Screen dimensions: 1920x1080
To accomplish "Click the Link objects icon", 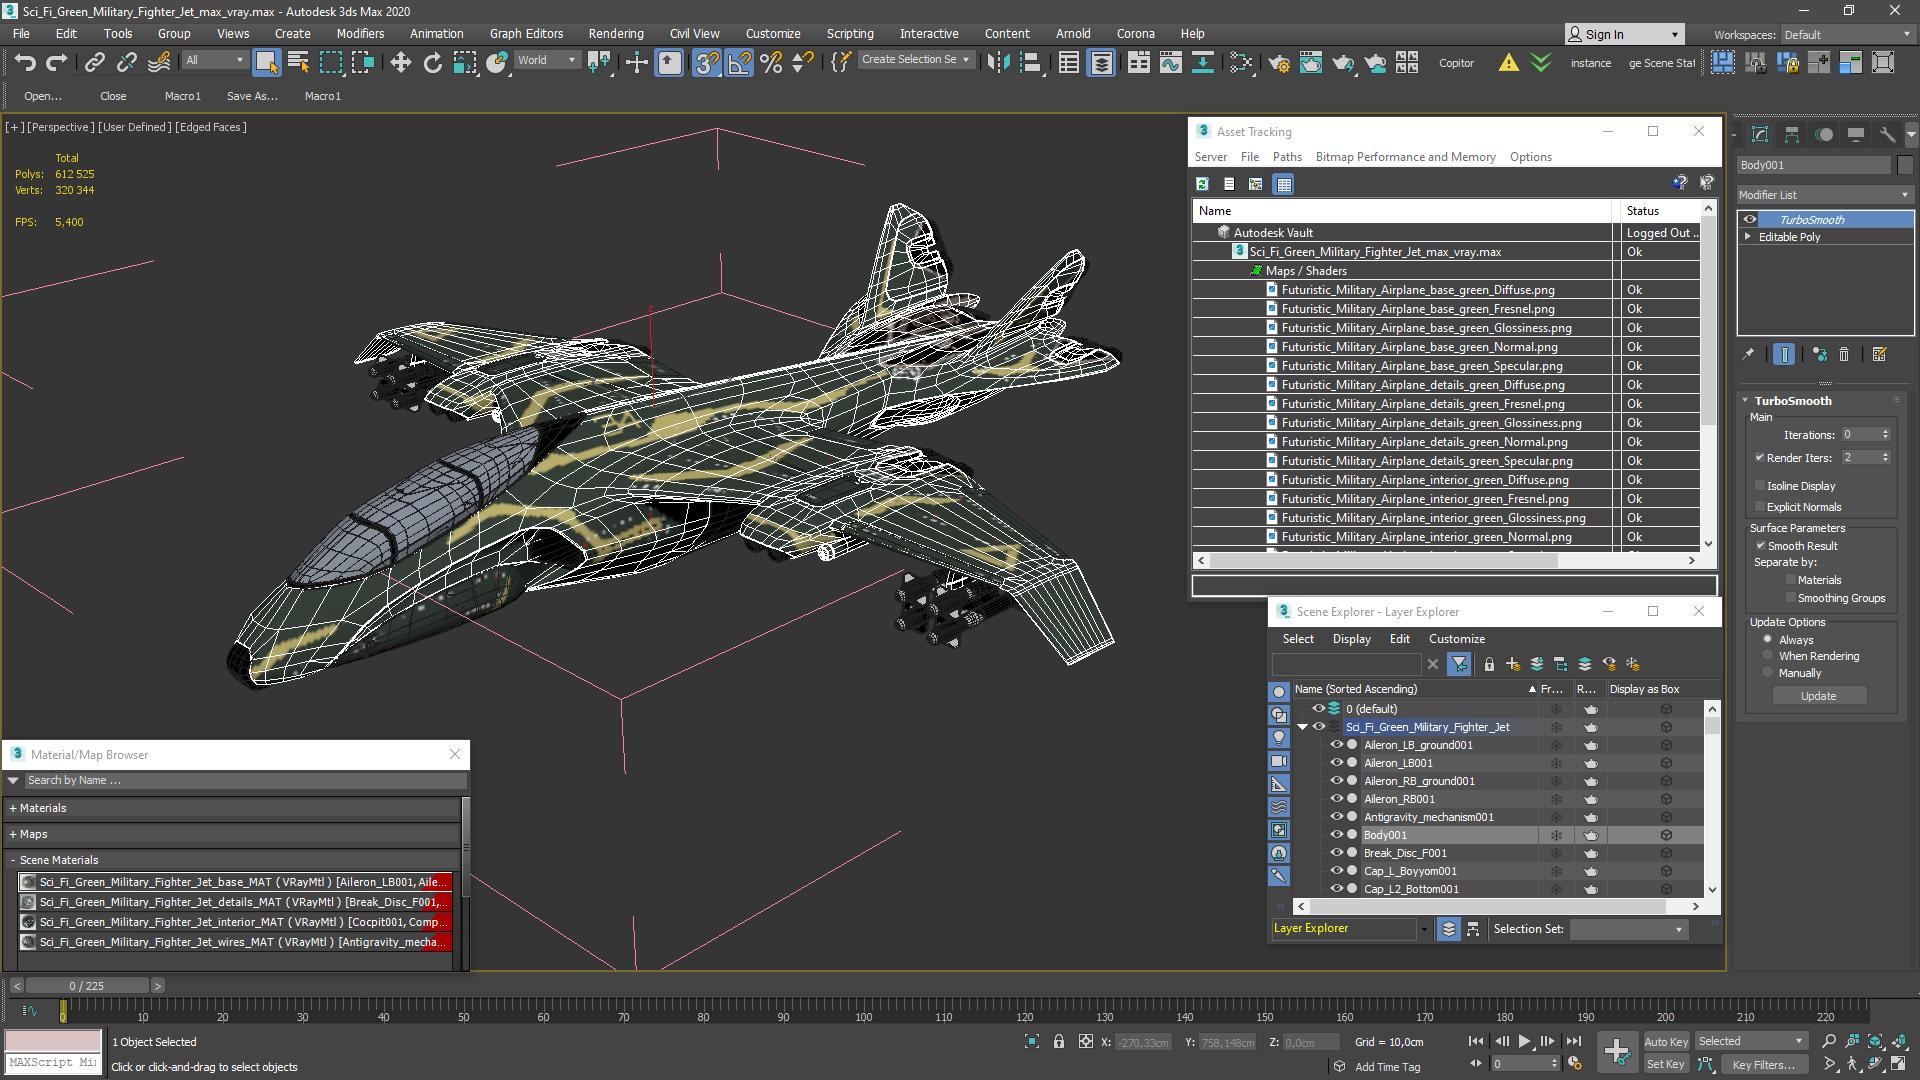I will [x=94, y=62].
